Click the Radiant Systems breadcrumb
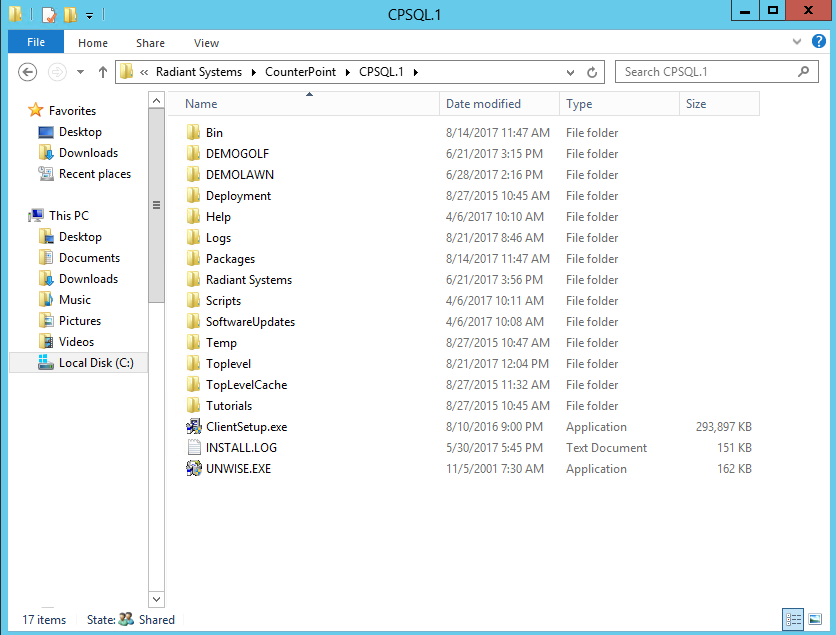 coord(199,72)
